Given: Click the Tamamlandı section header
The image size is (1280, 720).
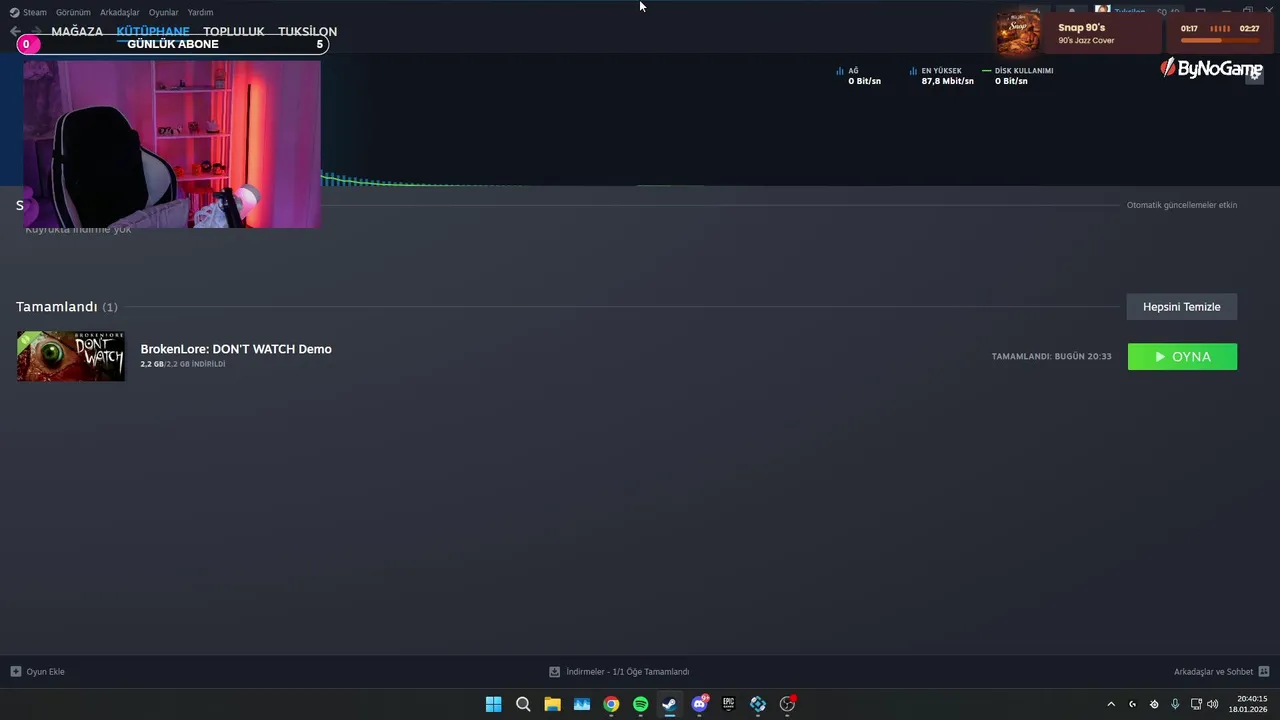Looking at the screenshot, I should coord(66,307).
